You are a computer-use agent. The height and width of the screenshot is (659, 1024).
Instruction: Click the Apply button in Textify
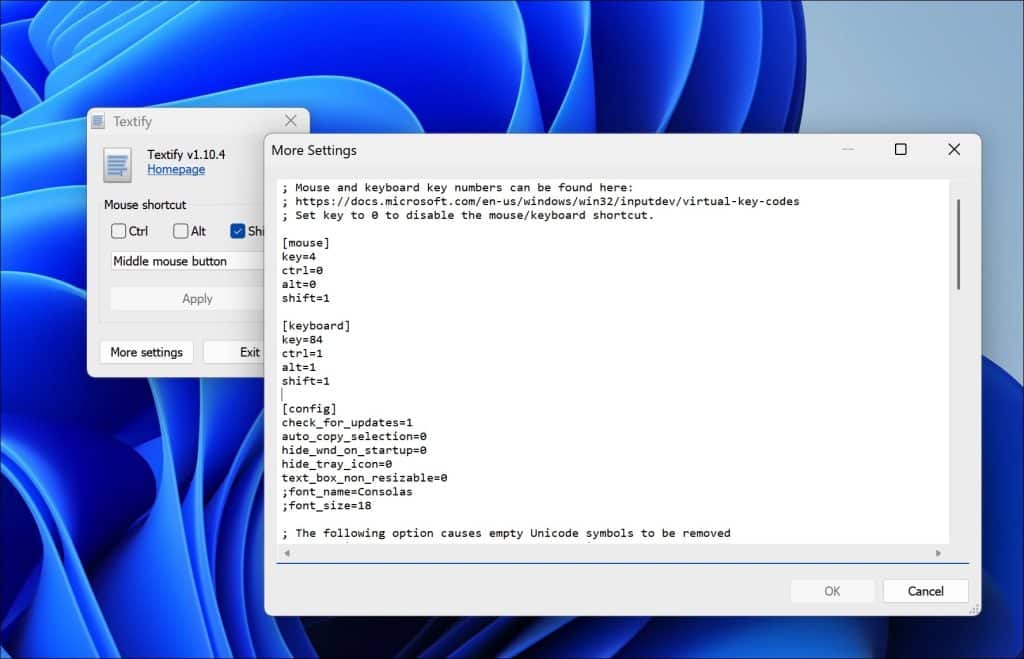(187, 298)
